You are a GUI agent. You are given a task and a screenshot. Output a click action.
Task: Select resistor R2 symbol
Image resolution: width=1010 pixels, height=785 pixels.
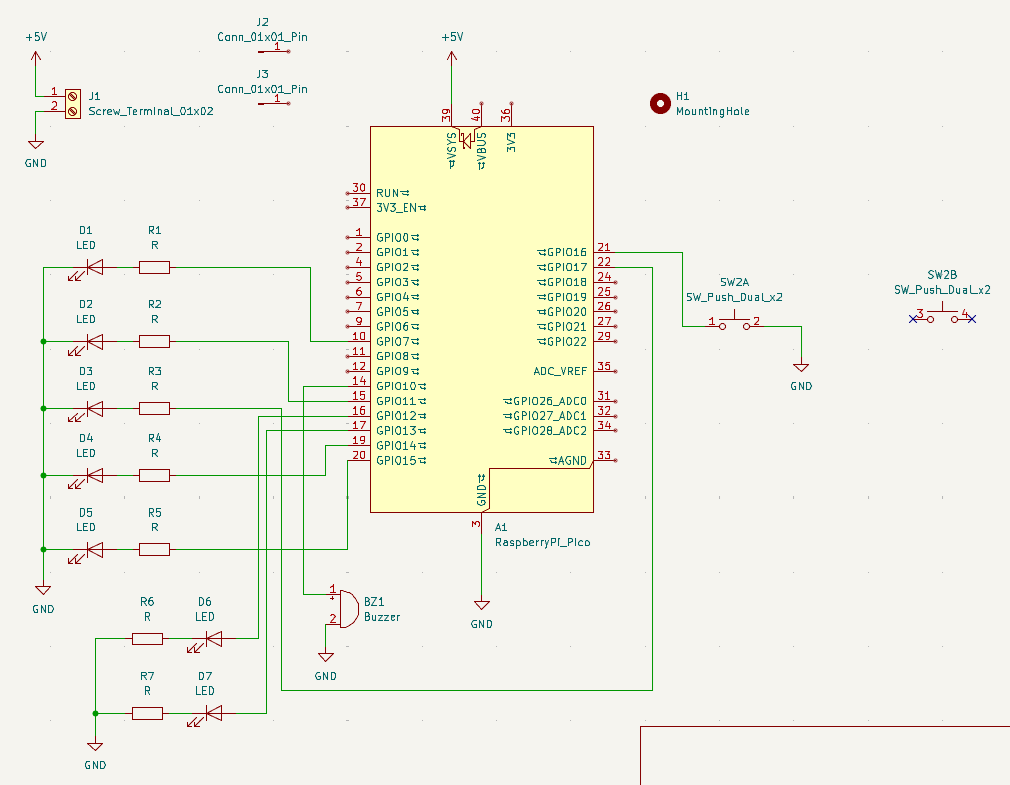point(155,342)
